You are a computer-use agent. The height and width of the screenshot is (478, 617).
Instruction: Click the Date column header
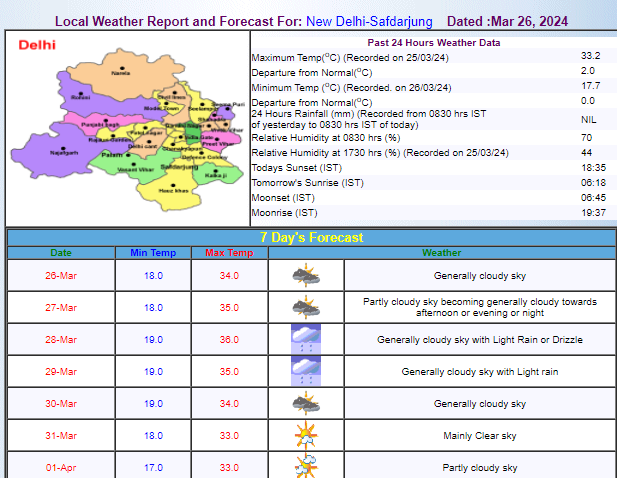61,253
